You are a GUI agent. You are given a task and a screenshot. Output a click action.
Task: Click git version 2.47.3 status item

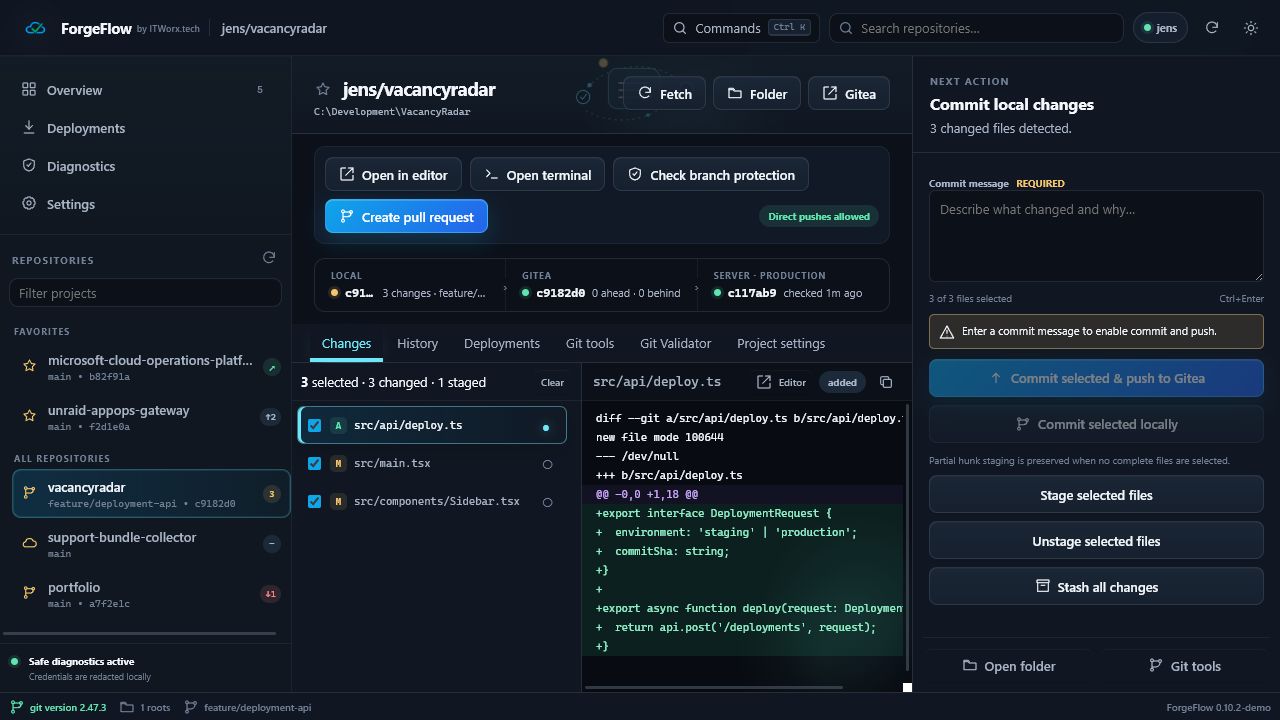[x=59, y=707]
